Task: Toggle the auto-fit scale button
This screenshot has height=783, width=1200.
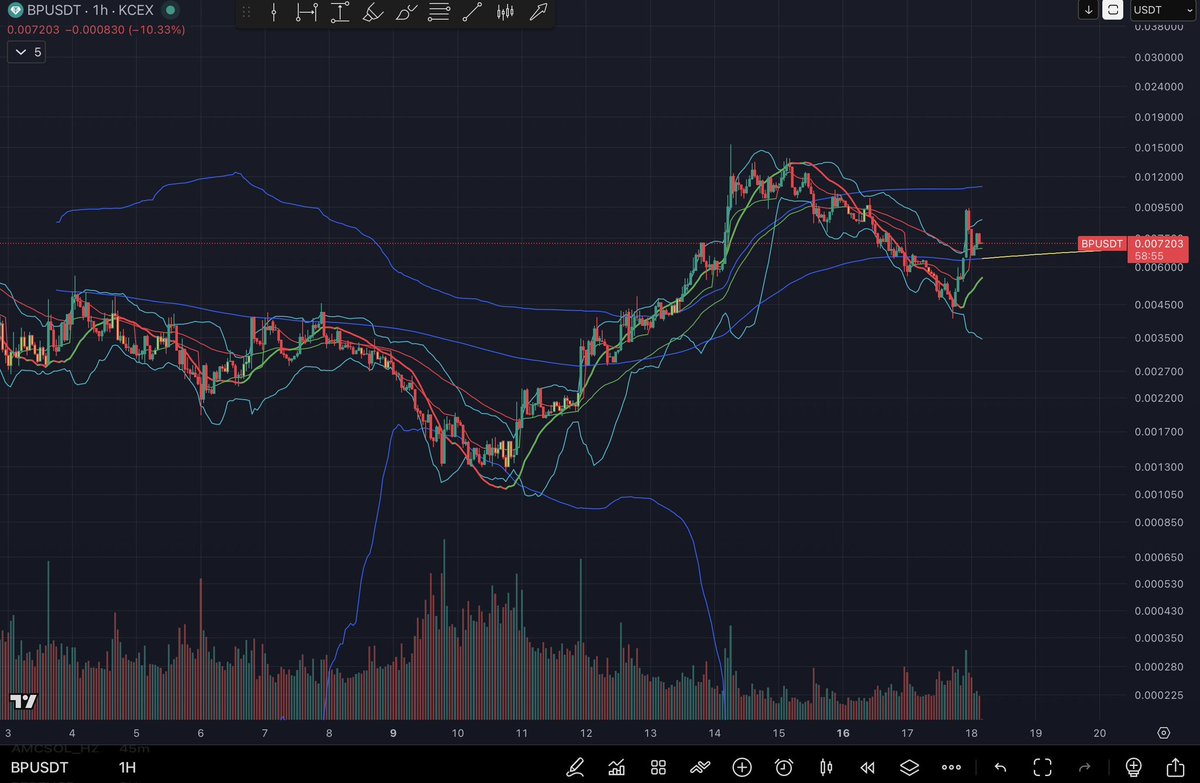Action: 1113,10
